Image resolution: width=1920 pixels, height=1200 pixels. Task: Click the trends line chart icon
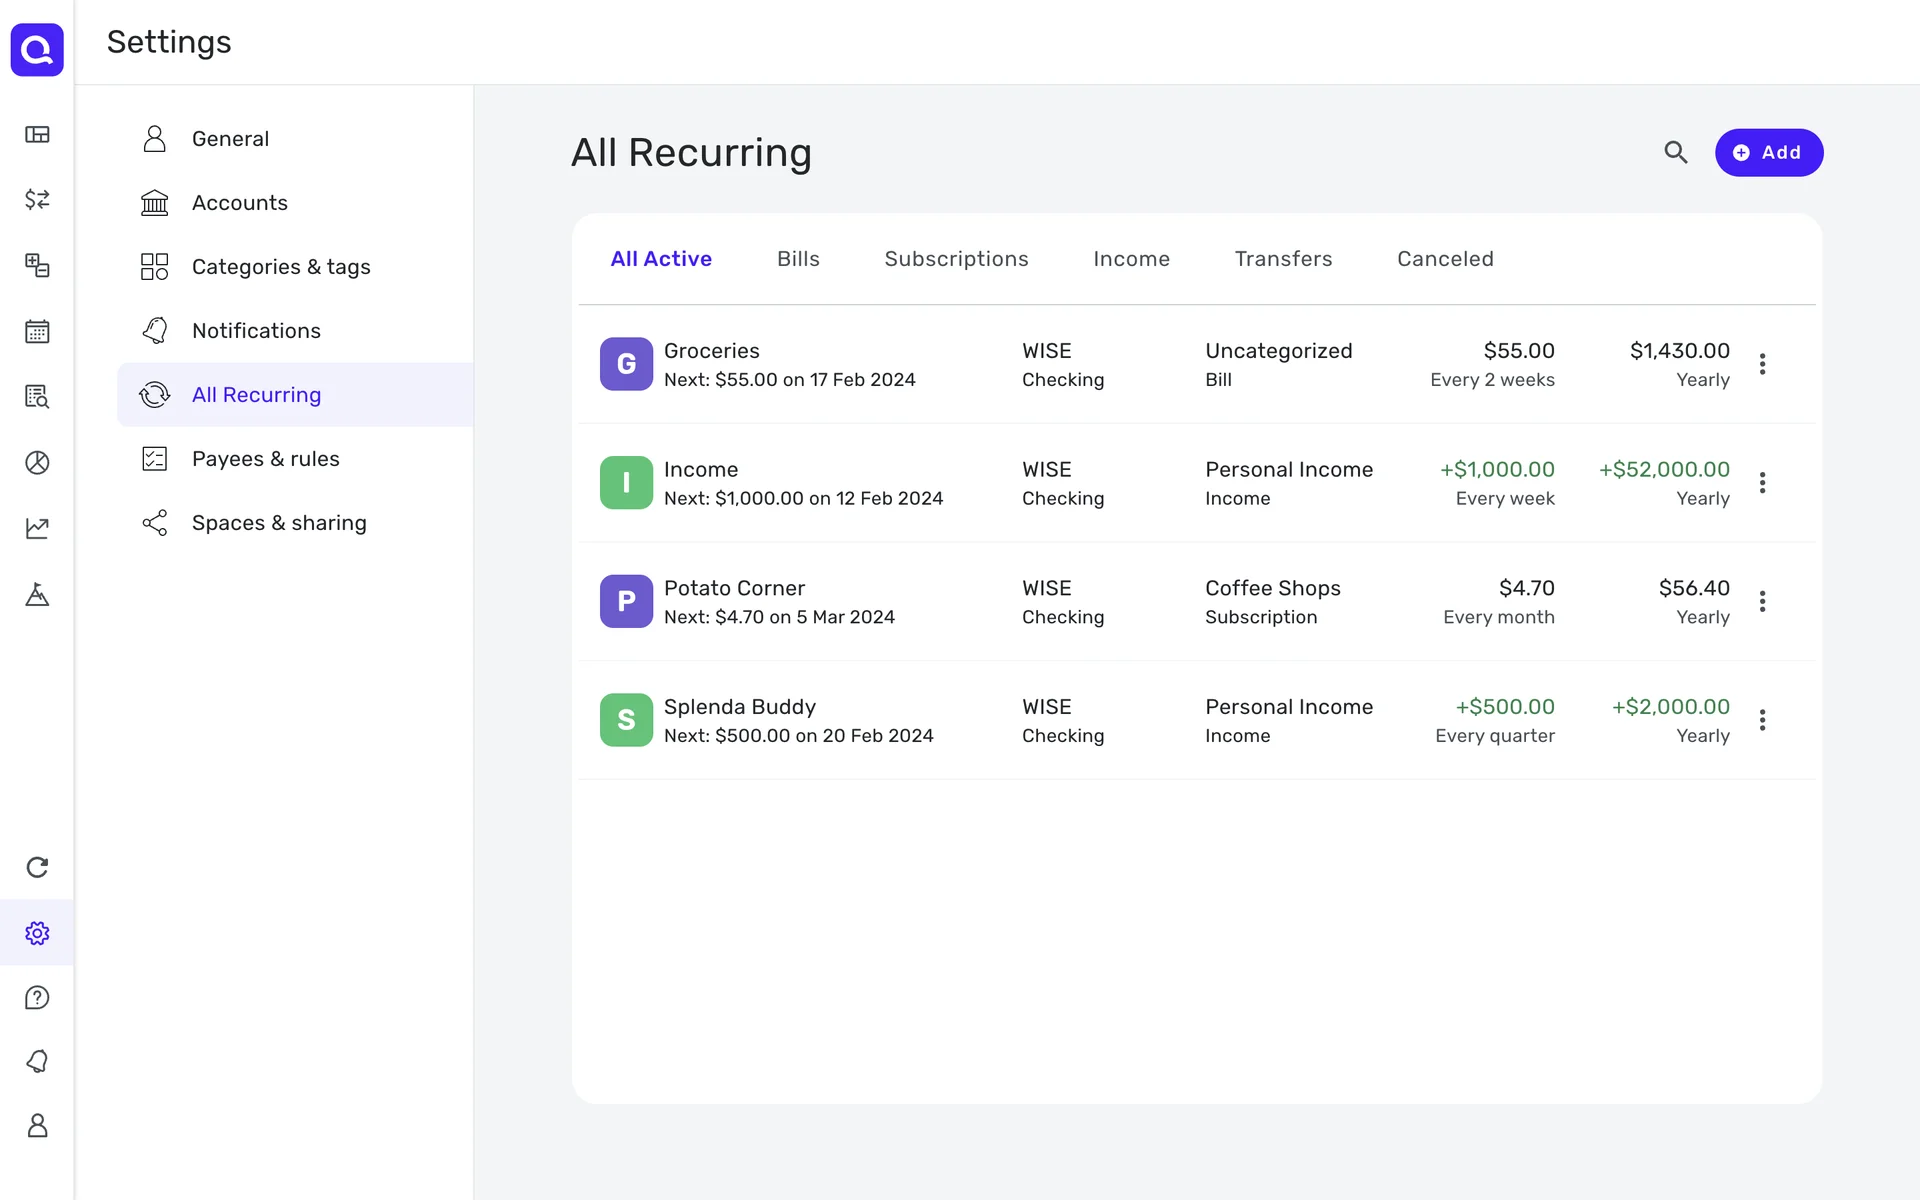[x=37, y=528]
